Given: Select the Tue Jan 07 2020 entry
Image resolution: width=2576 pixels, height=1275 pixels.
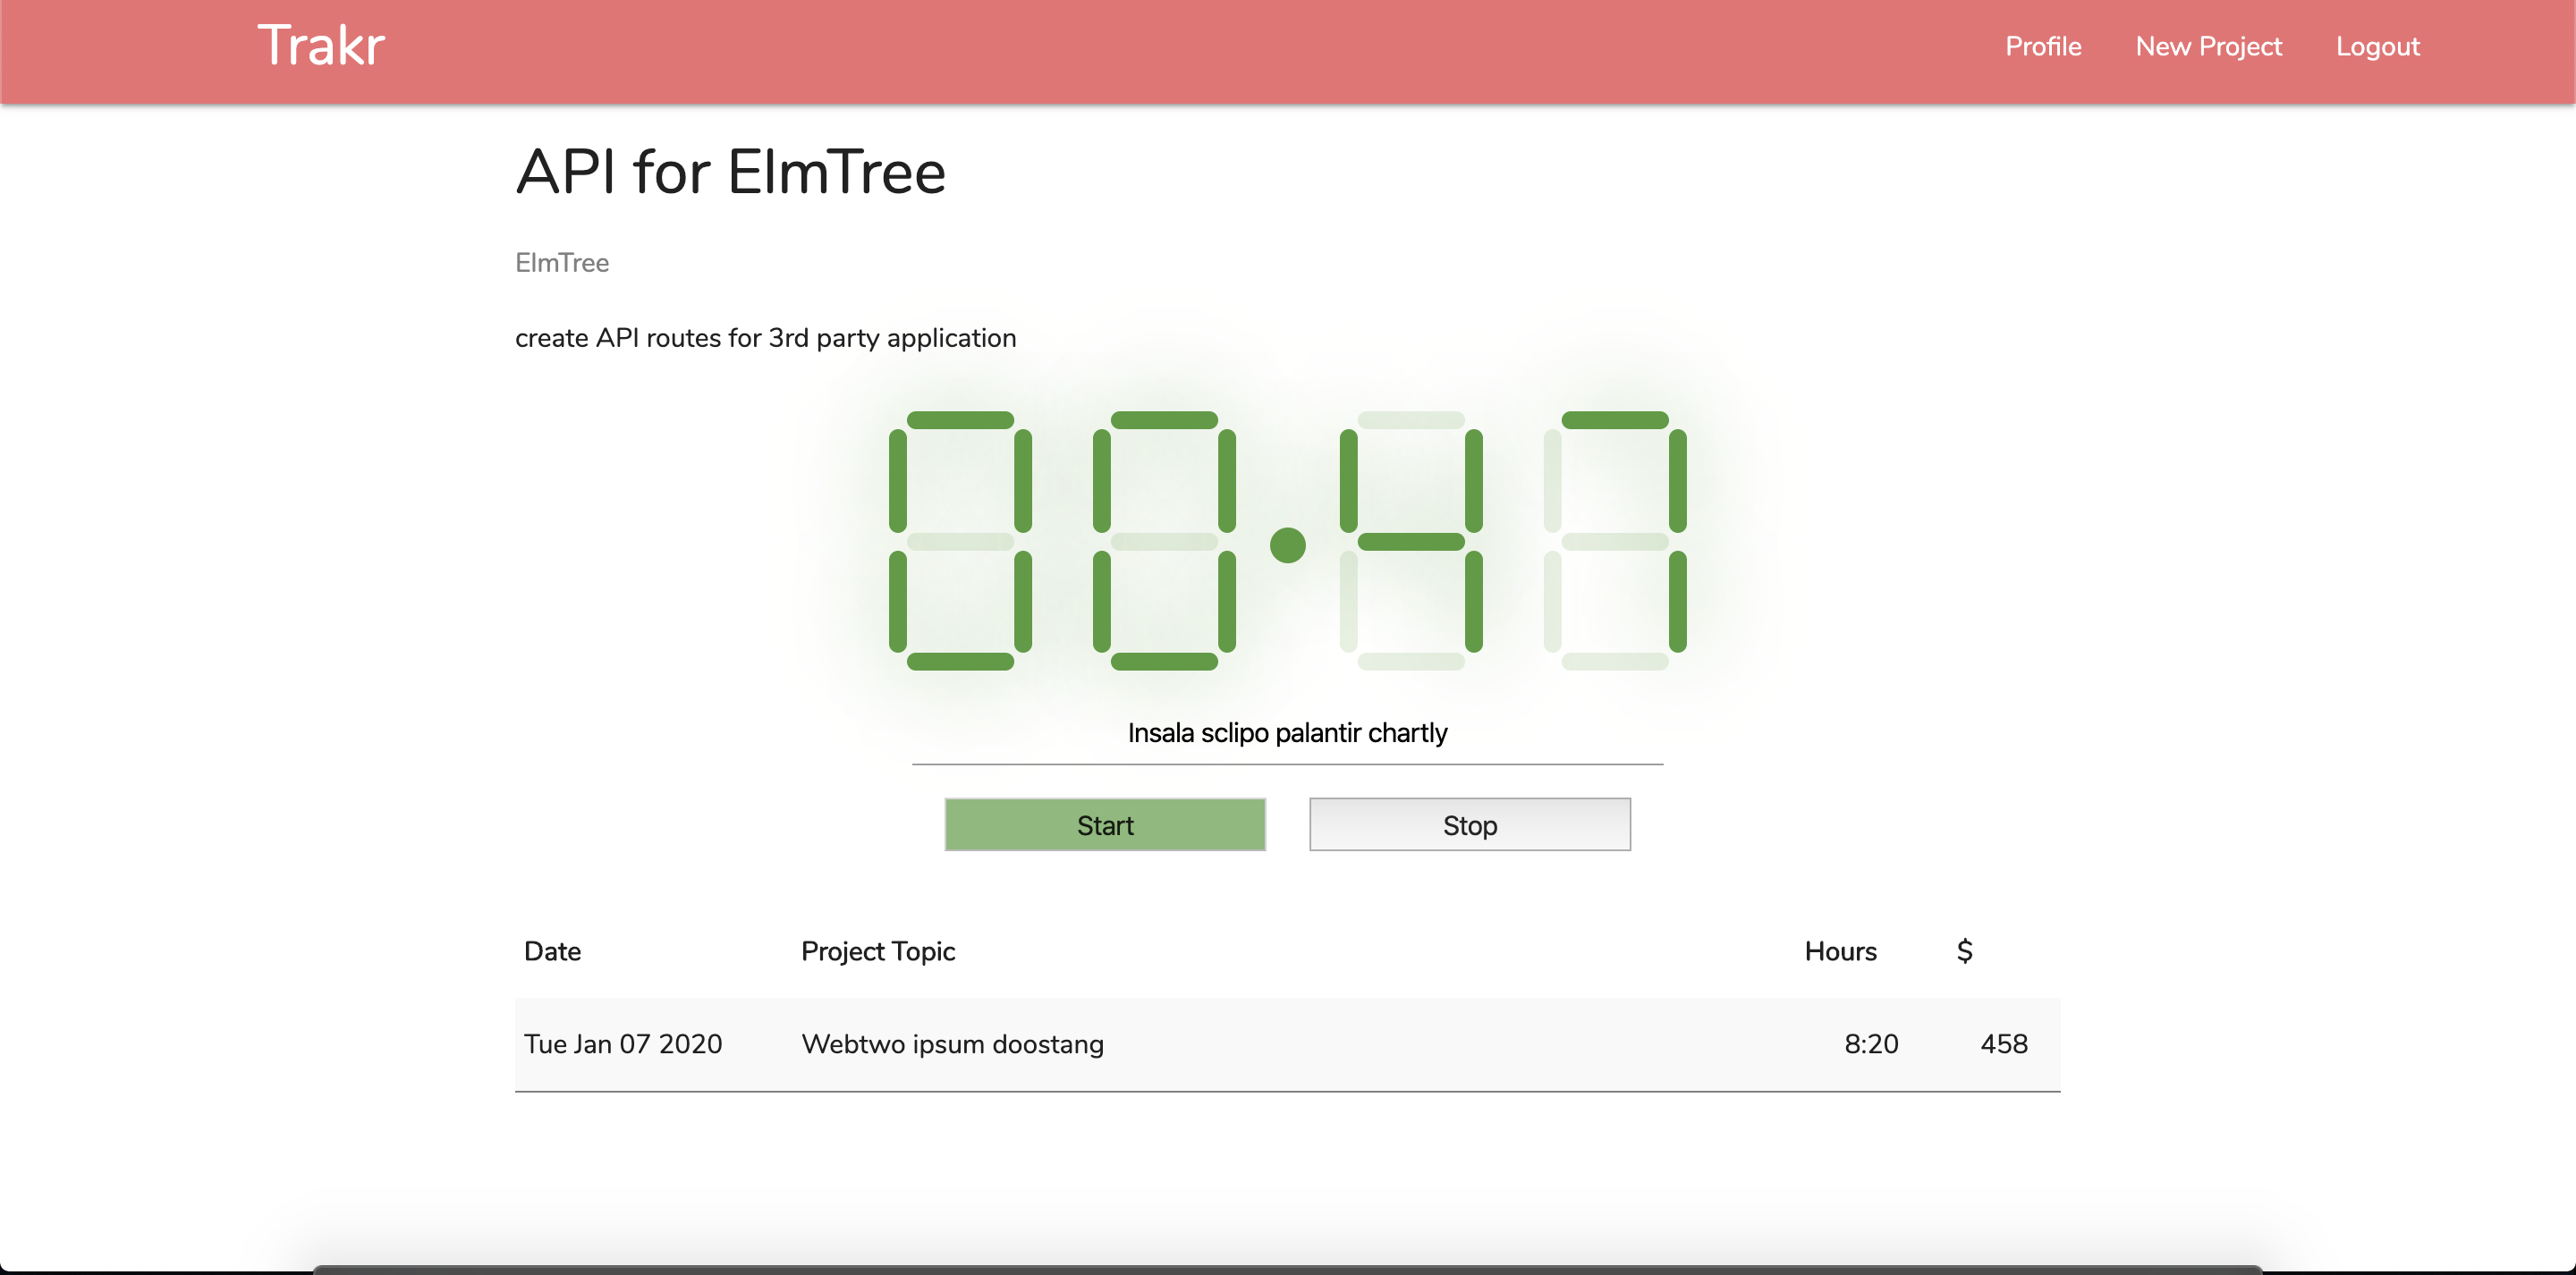Looking at the screenshot, I should (623, 1043).
